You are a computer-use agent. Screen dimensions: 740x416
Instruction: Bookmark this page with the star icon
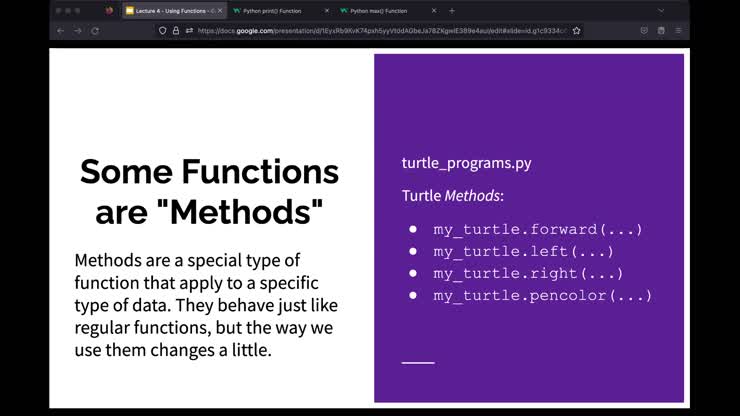(577, 30)
